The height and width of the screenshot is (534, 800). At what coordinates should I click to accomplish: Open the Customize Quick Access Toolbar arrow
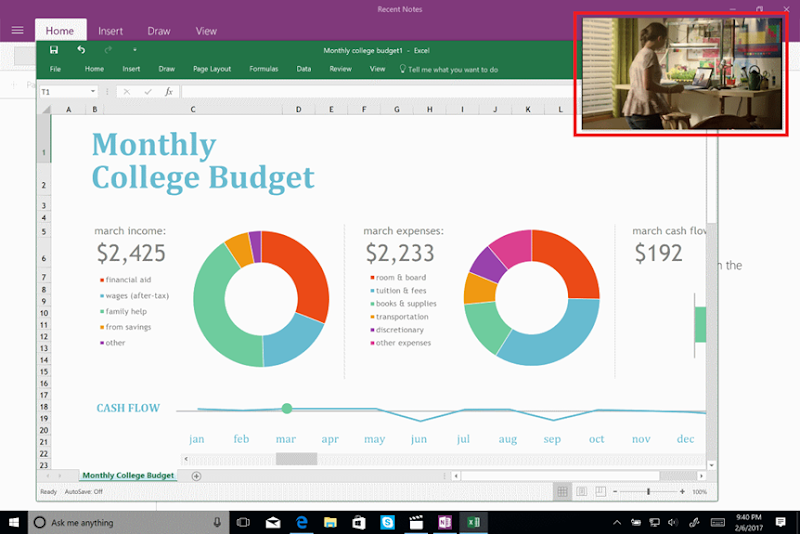135,50
